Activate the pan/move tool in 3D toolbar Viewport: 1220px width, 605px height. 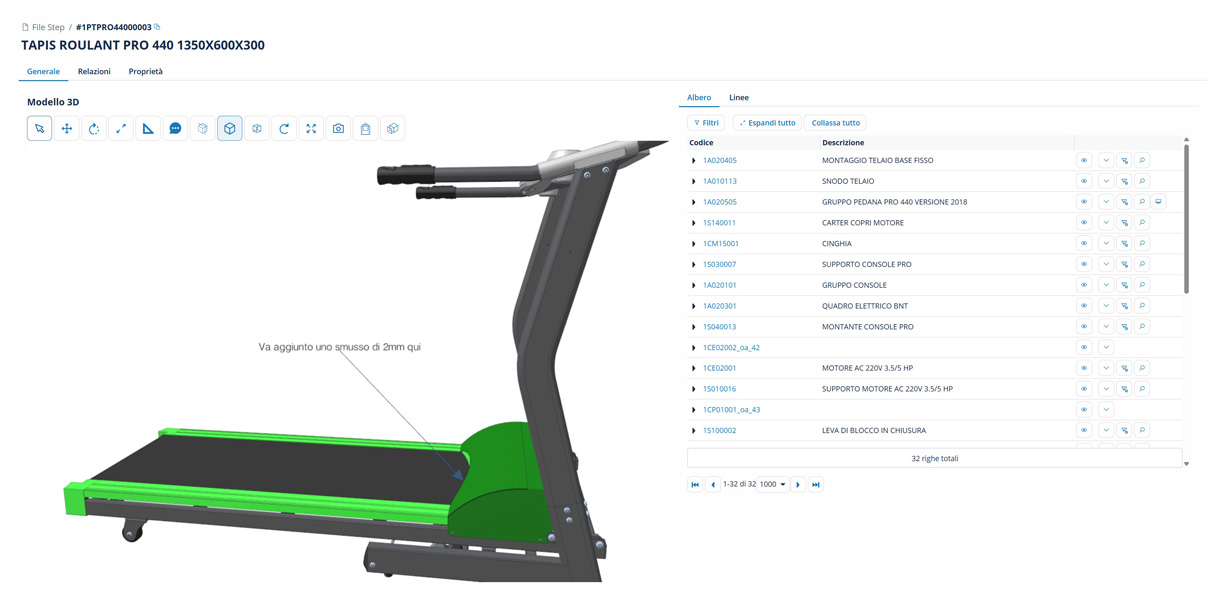[67, 129]
